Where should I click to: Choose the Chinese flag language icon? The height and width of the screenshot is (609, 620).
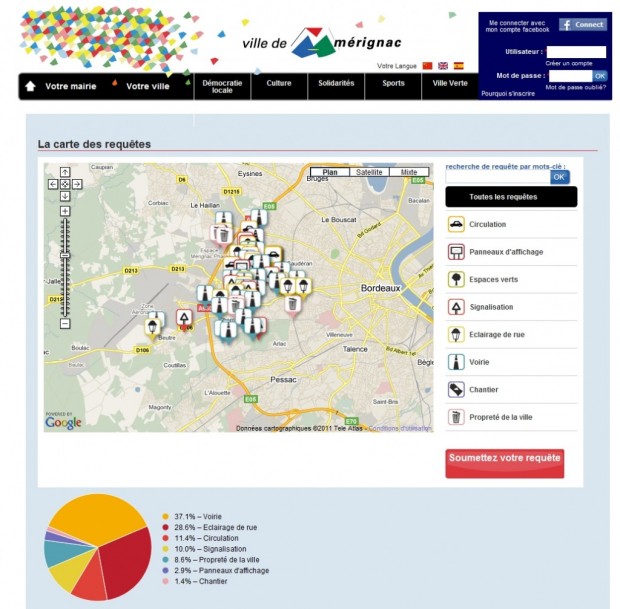pos(428,65)
